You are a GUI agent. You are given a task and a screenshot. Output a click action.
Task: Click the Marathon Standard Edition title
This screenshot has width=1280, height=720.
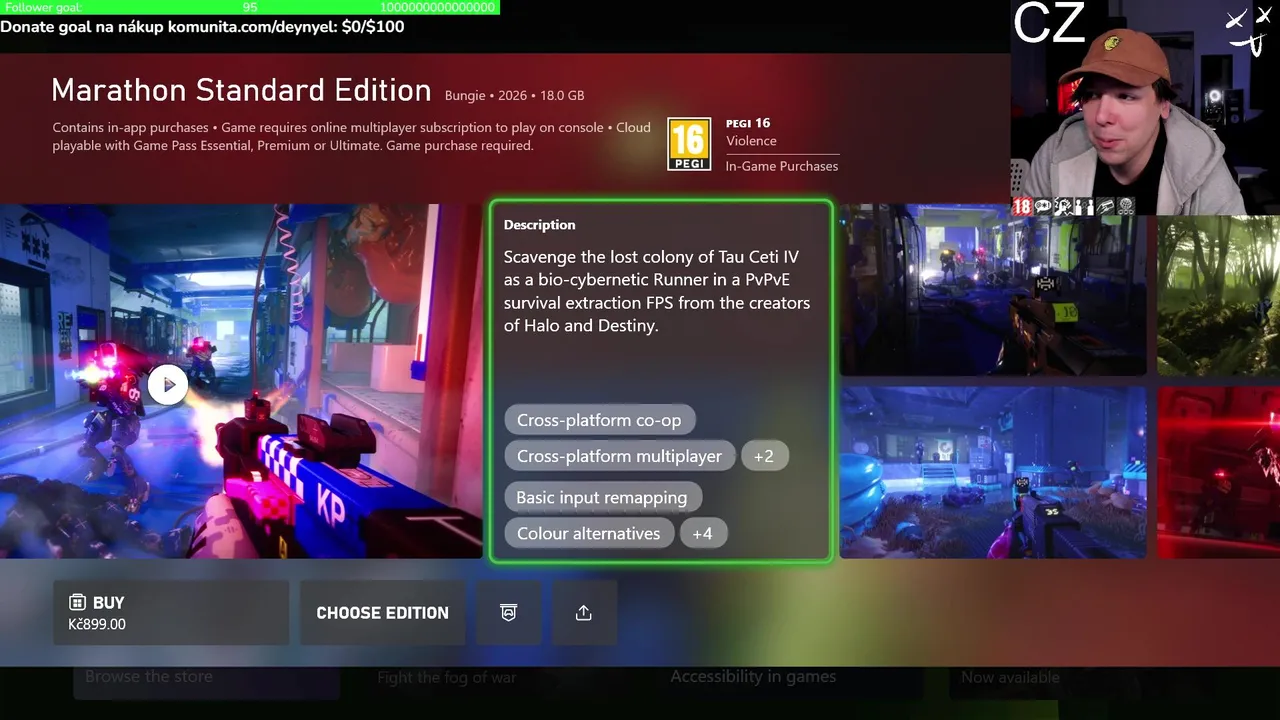click(241, 90)
